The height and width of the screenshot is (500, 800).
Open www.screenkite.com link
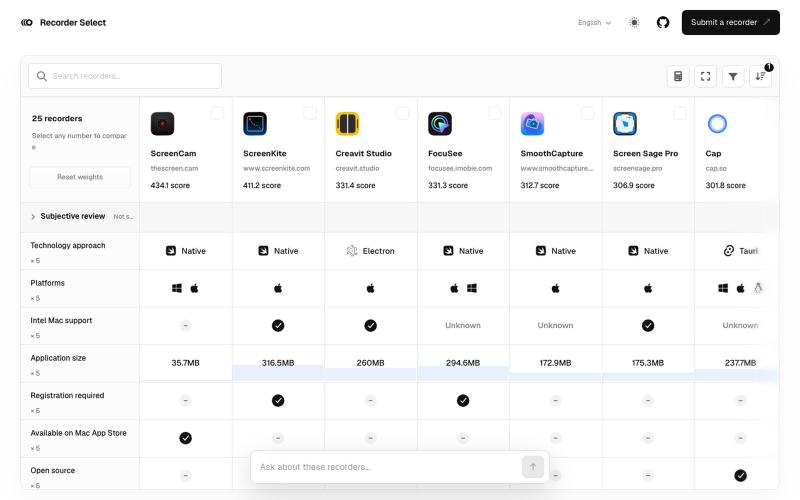tap(277, 168)
